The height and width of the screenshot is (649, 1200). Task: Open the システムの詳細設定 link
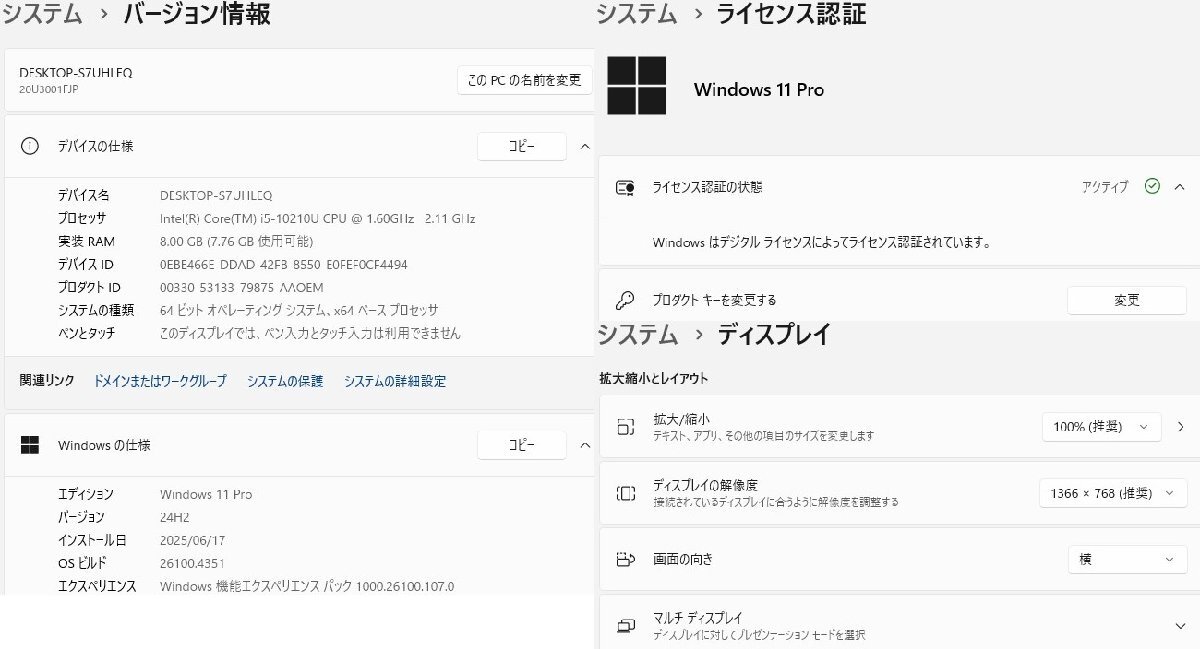[395, 381]
